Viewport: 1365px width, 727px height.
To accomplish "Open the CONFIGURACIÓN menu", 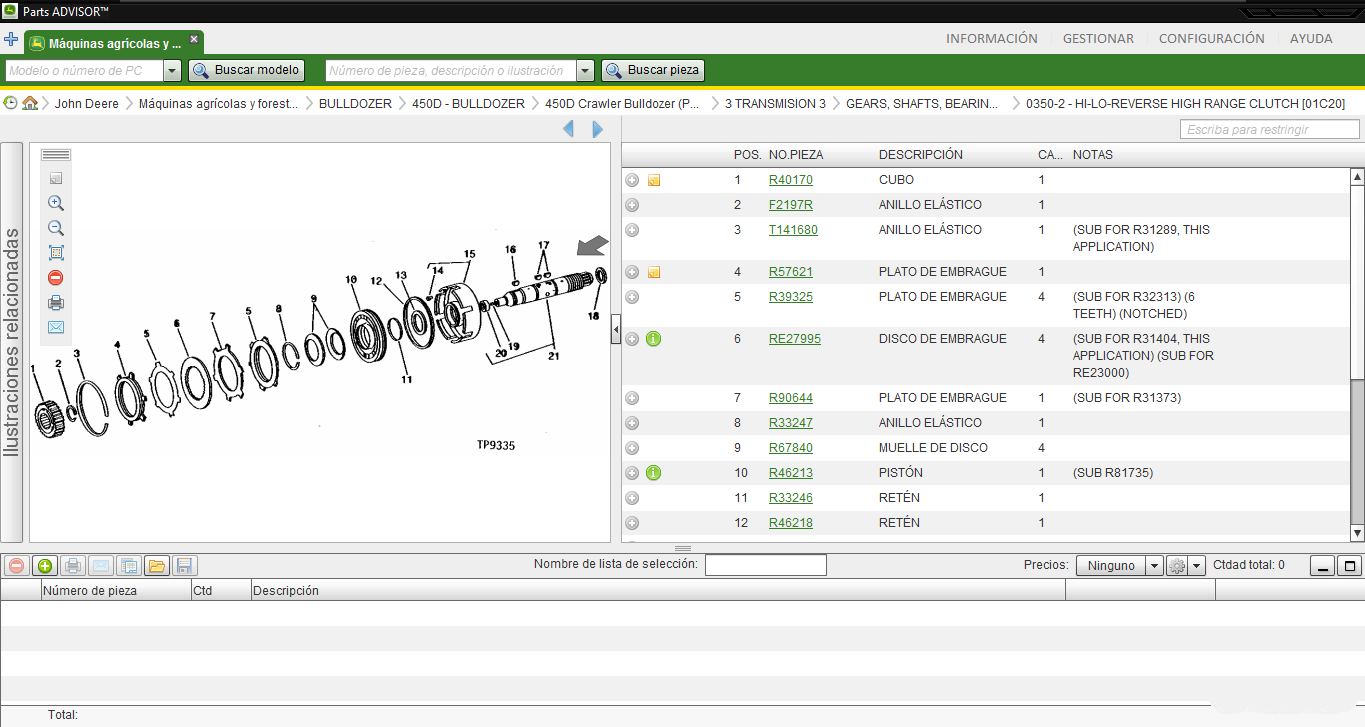I will [1212, 38].
